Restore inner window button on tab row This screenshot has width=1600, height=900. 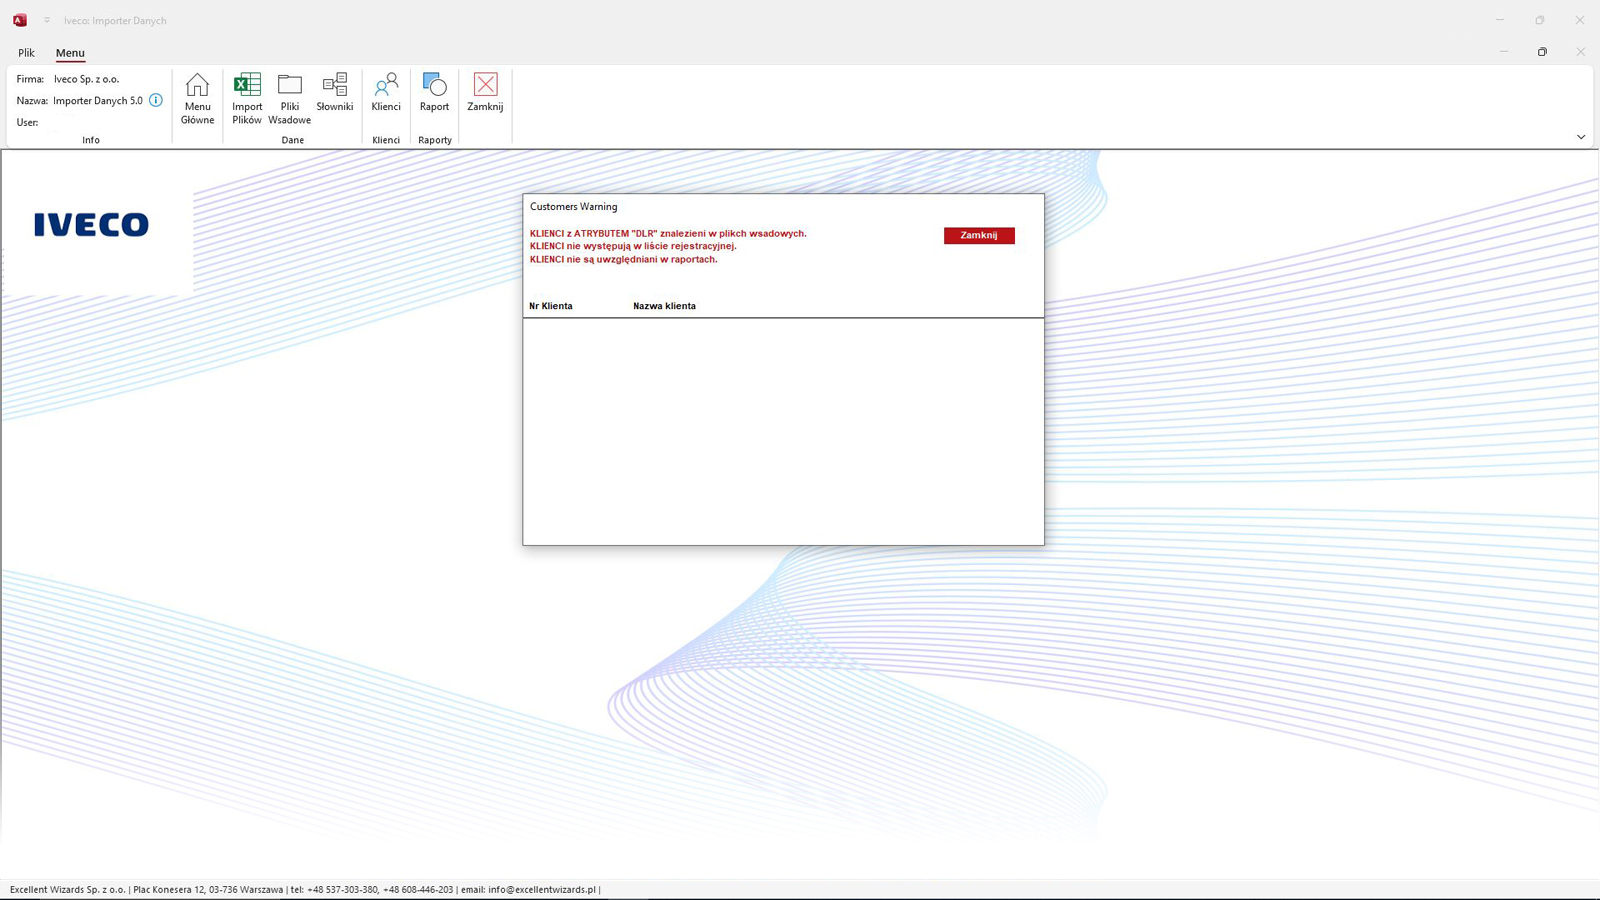click(1542, 52)
